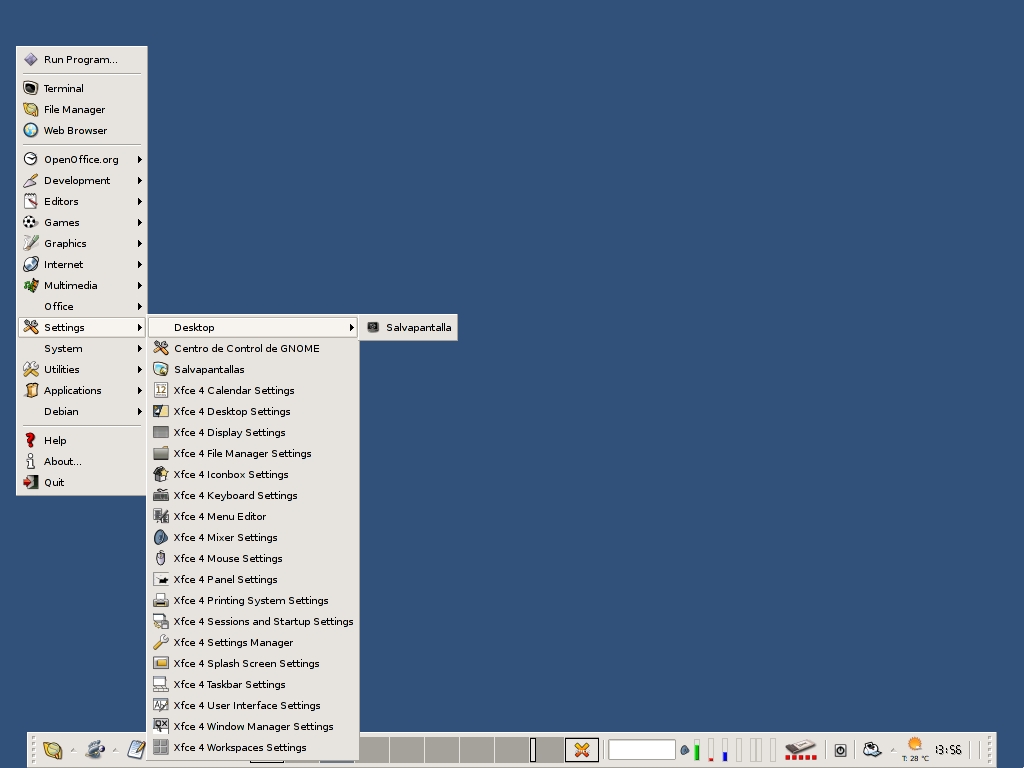The height and width of the screenshot is (768, 1024).
Task: Expand the OpenOffice.org submenu arrow
Action: (x=139, y=159)
